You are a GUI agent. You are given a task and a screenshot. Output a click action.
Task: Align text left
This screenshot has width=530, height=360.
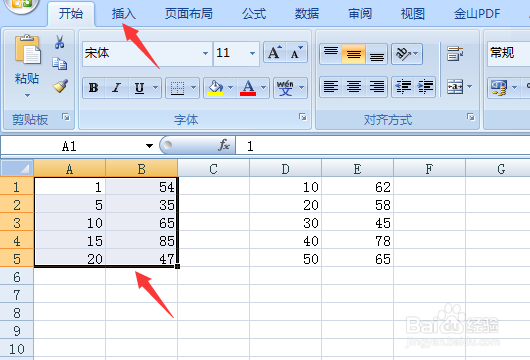[331, 87]
